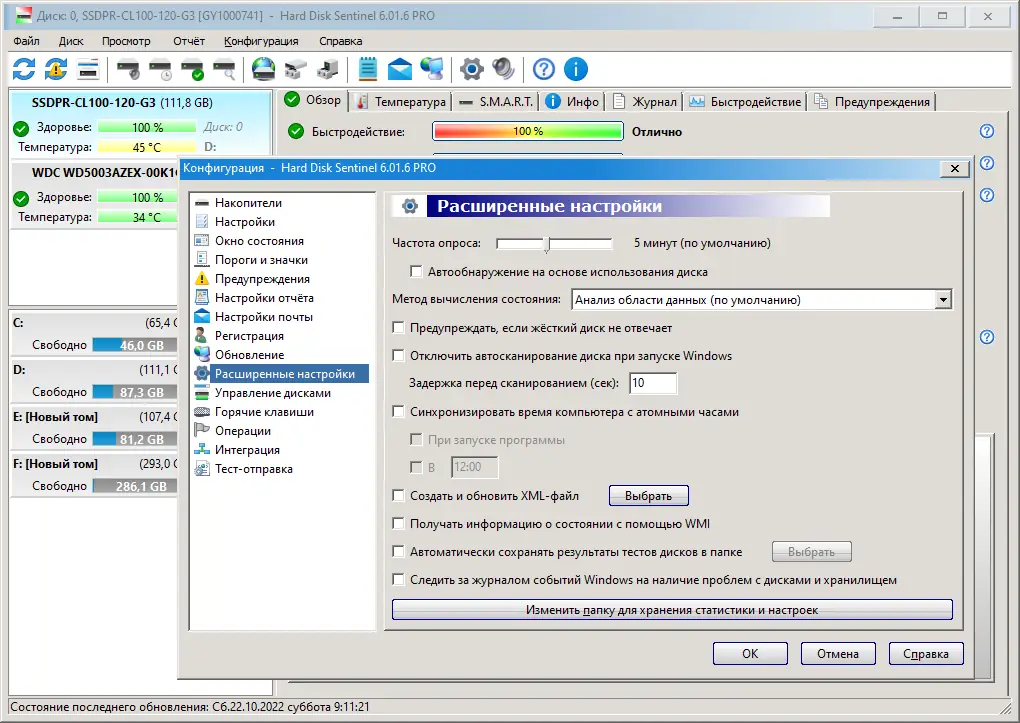This screenshot has width=1020, height=723.
Task: Open the email report envelope icon
Action: click(400, 69)
